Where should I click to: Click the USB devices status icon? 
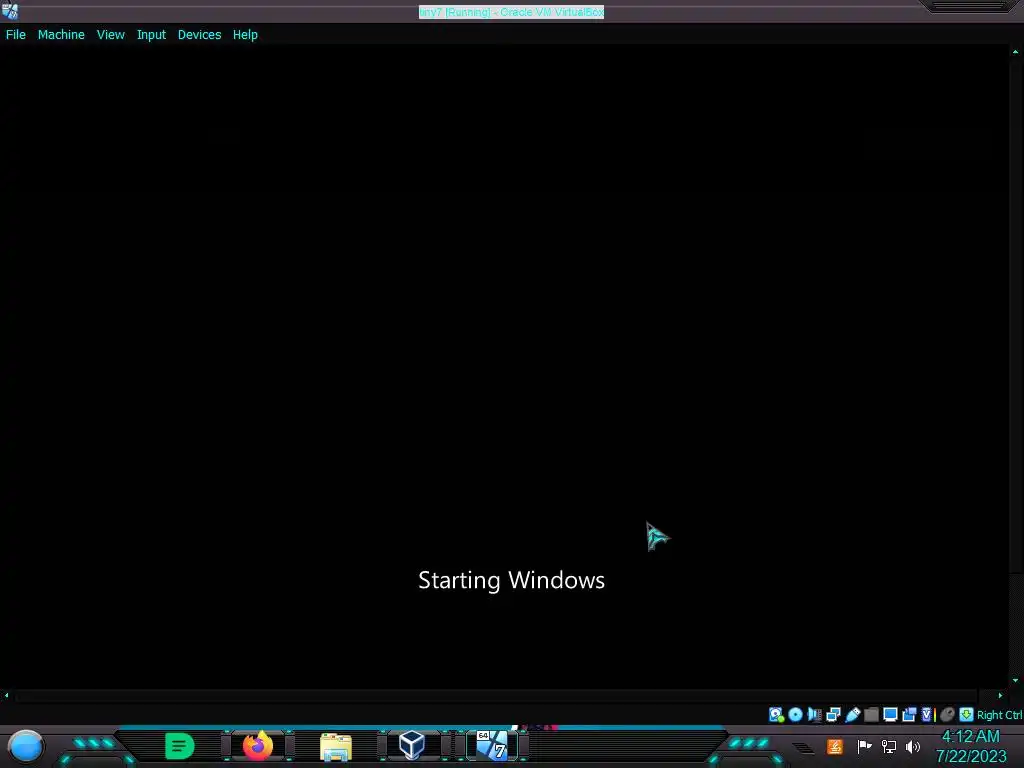pos(852,714)
